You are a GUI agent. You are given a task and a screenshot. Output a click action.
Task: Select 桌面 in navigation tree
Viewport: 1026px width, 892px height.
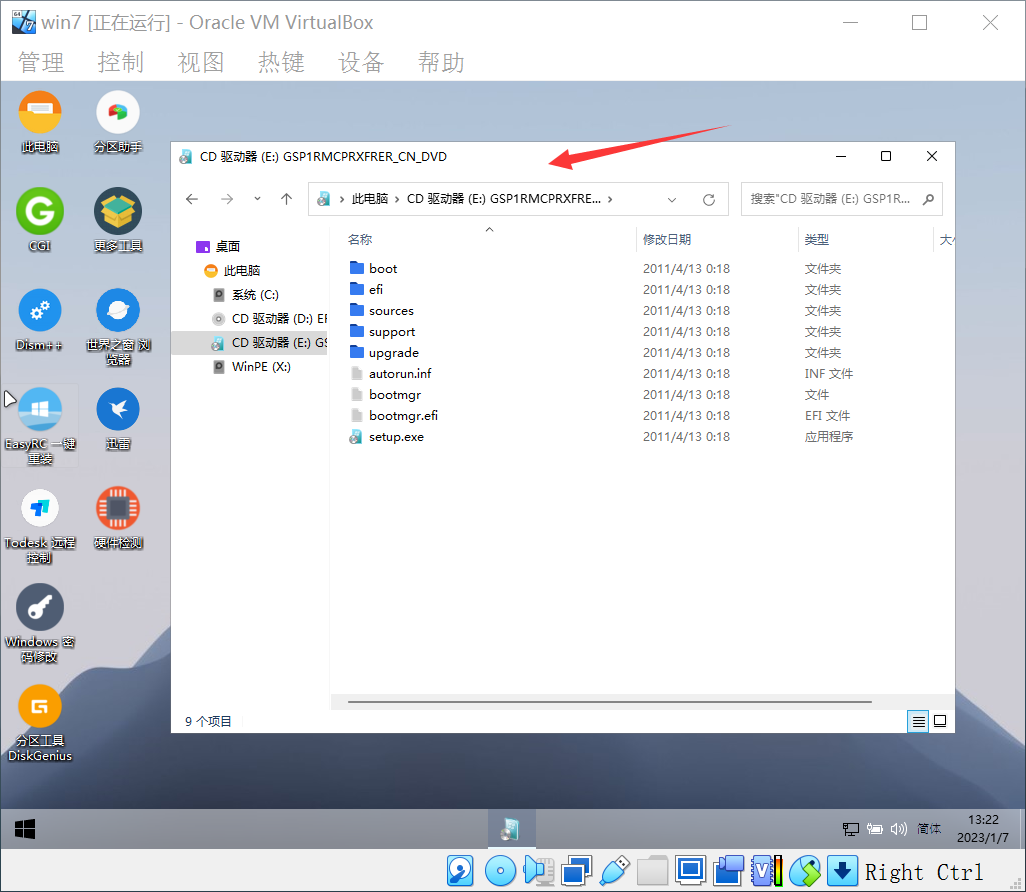tap(227, 247)
